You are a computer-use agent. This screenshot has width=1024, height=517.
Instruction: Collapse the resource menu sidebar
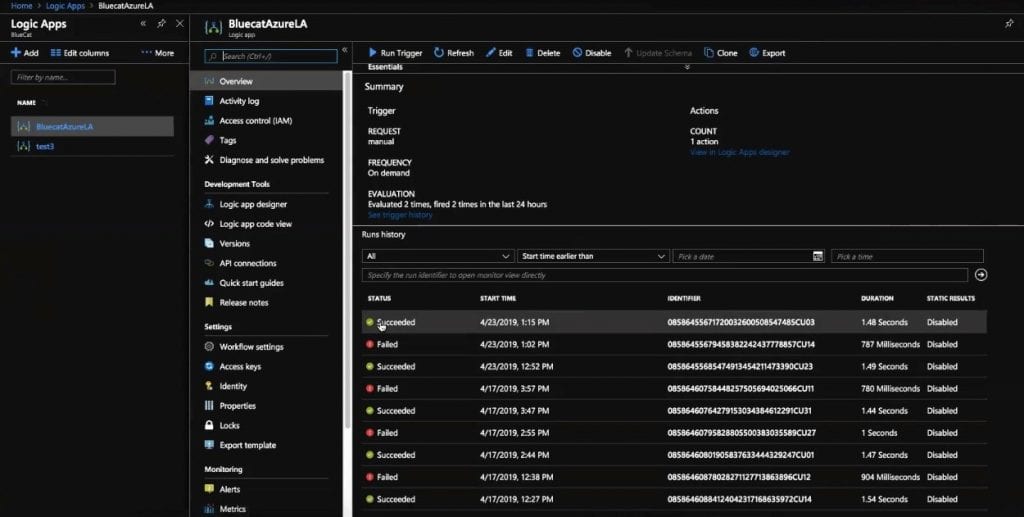point(345,50)
